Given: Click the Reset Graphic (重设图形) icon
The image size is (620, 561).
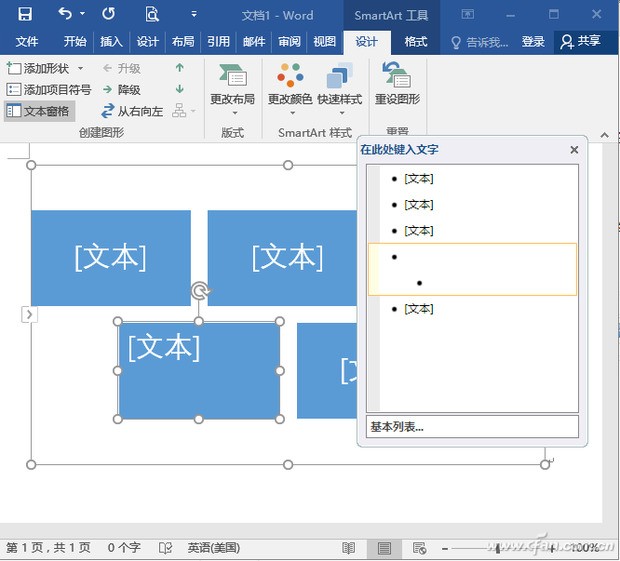Looking at the screenshot, I should pyautogui.click(x=397, y=78).
